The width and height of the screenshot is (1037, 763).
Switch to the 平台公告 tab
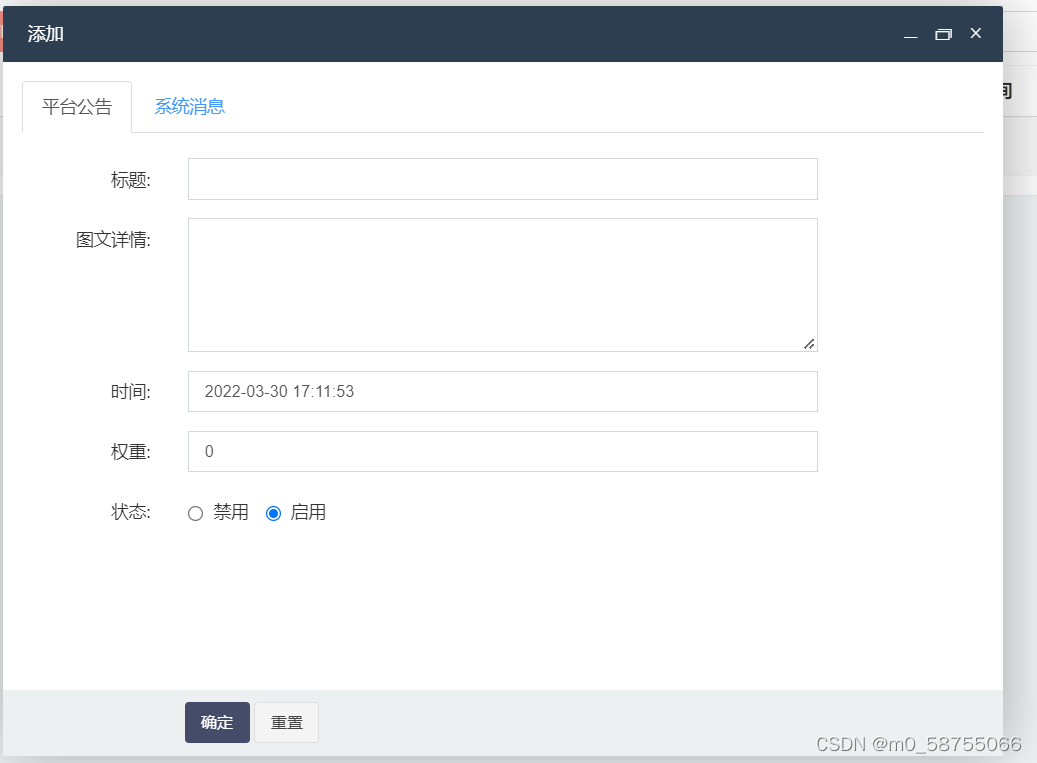click(77, 106)
